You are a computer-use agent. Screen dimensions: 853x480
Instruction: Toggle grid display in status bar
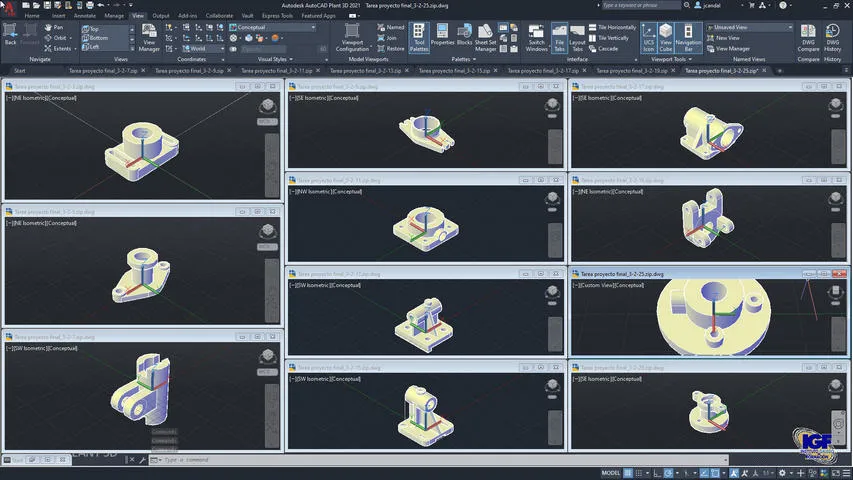pos(627,473)
